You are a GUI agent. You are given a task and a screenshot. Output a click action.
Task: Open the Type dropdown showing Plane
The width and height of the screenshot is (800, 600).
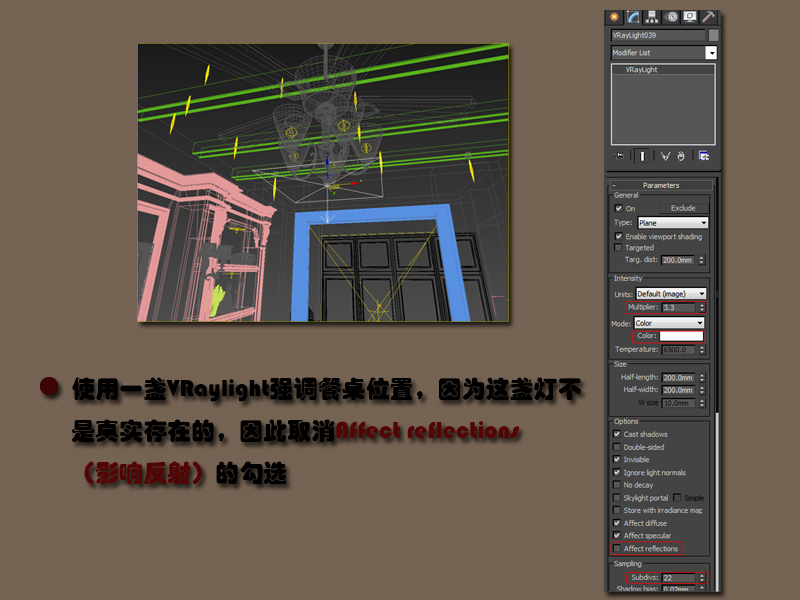(672, 223)
